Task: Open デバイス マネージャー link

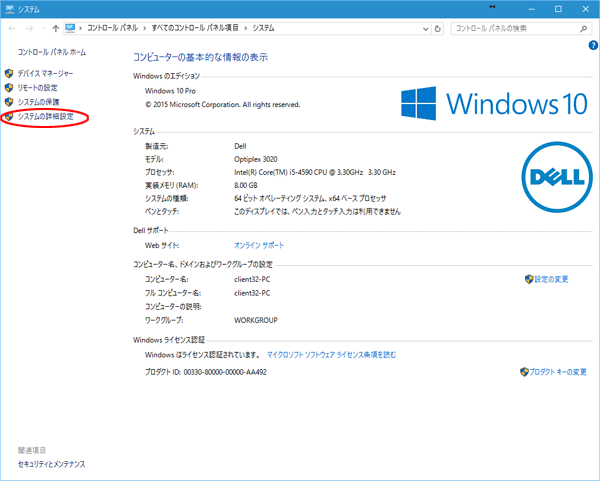Action: (x=45, y=73)
